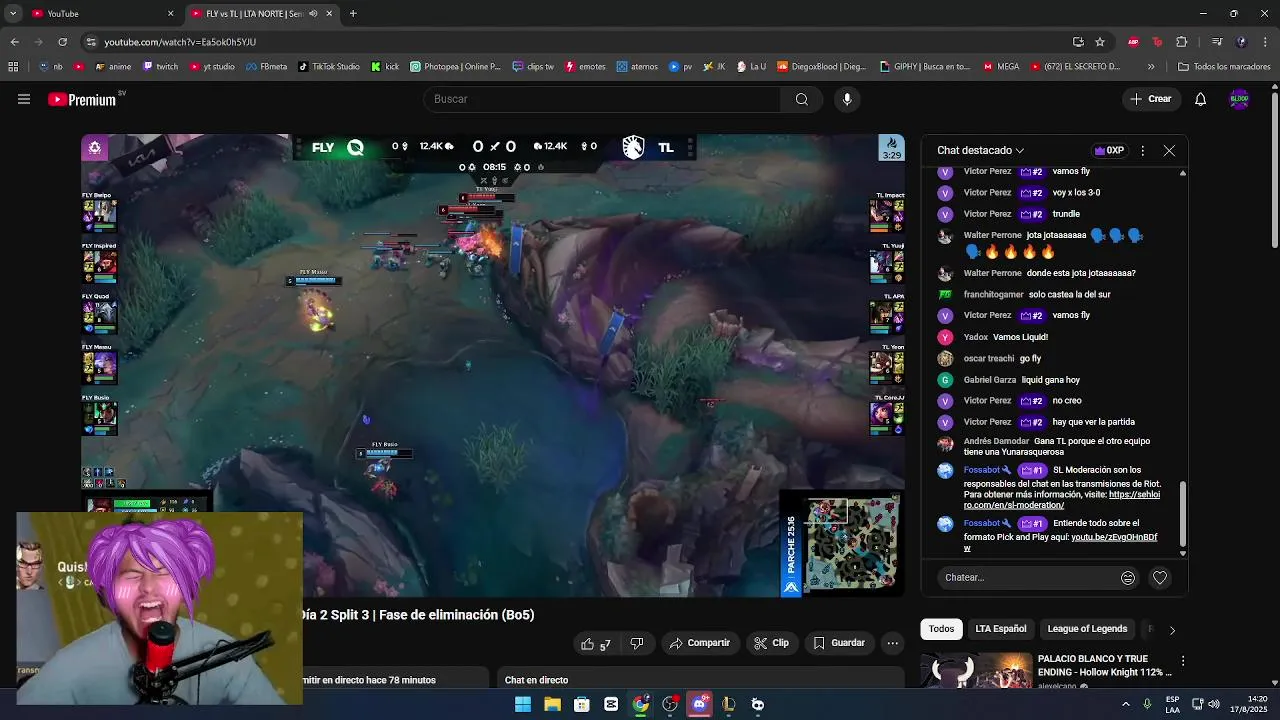Click the Crear button

(x=1151, y=99)
